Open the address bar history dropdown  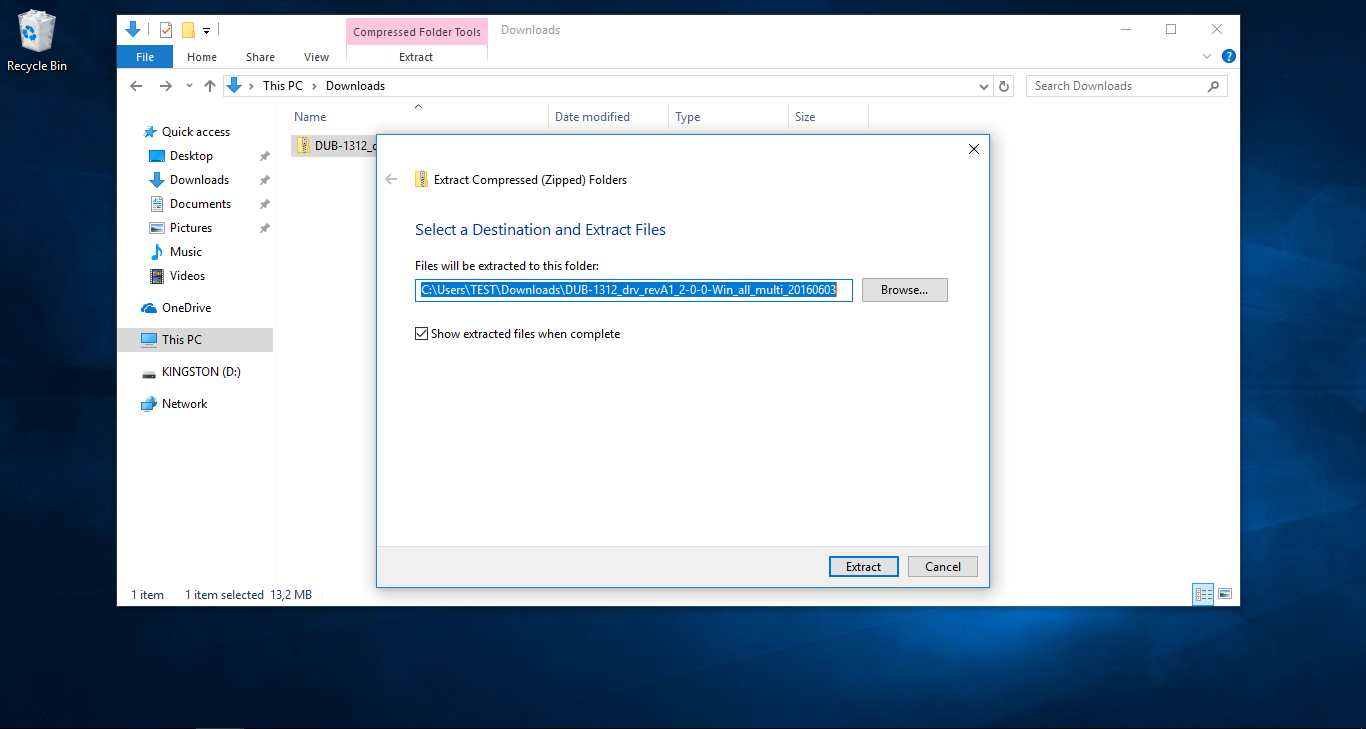[x=984, y=87]
